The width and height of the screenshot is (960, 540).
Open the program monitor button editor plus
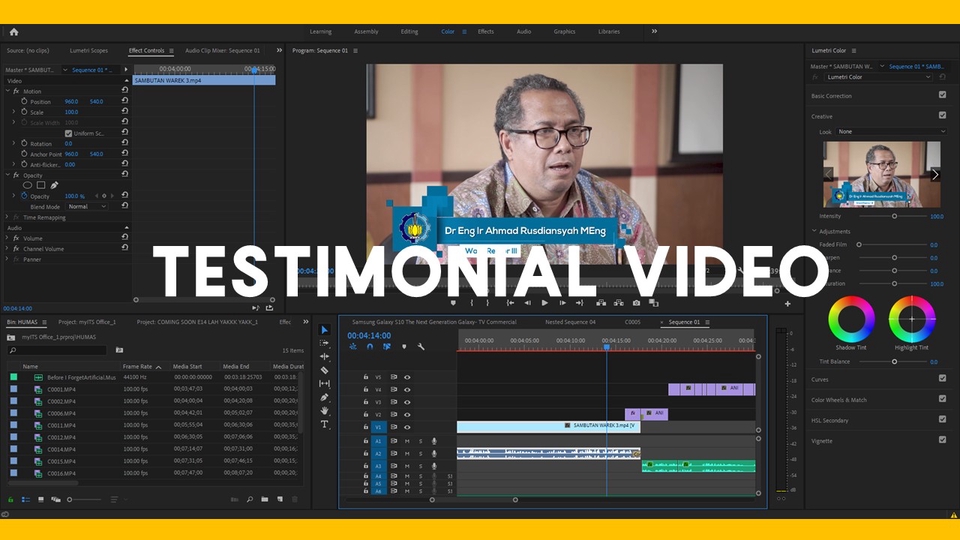tap(787, 304)
